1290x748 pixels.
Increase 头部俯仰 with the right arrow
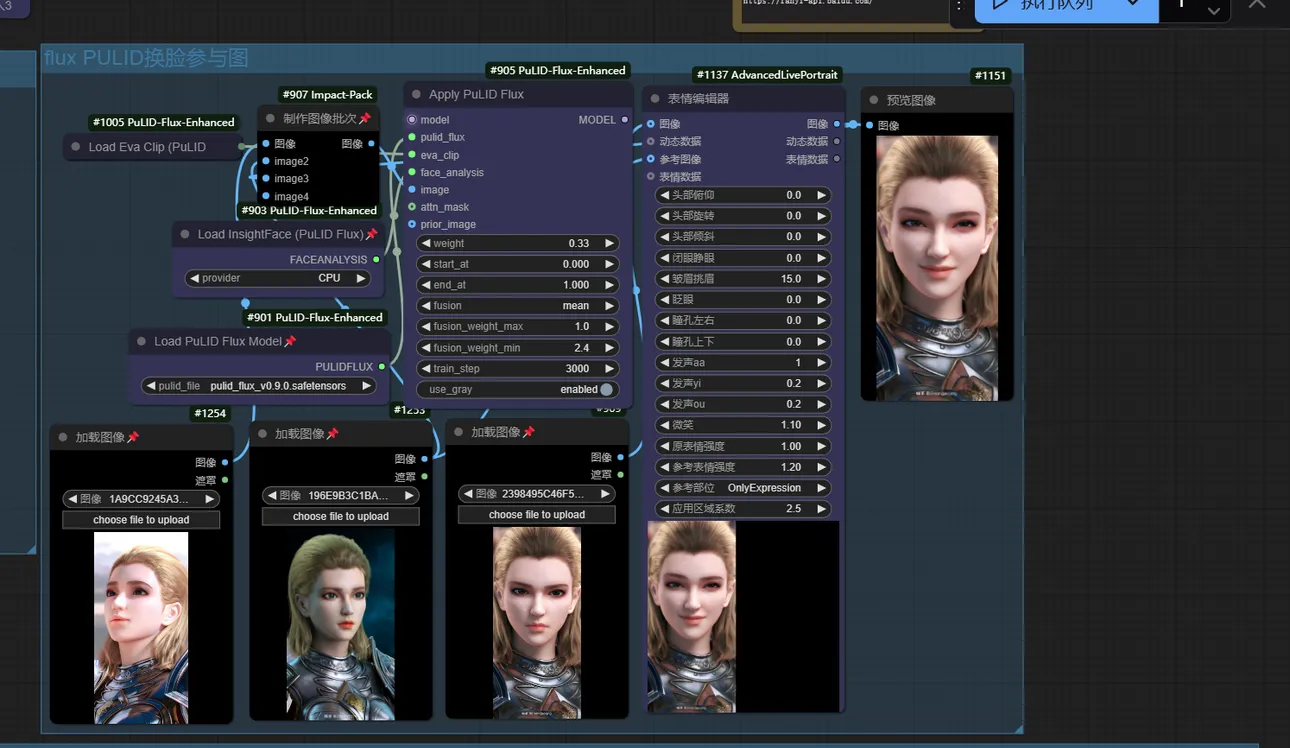pyautogui.click(x=821, y=195)
